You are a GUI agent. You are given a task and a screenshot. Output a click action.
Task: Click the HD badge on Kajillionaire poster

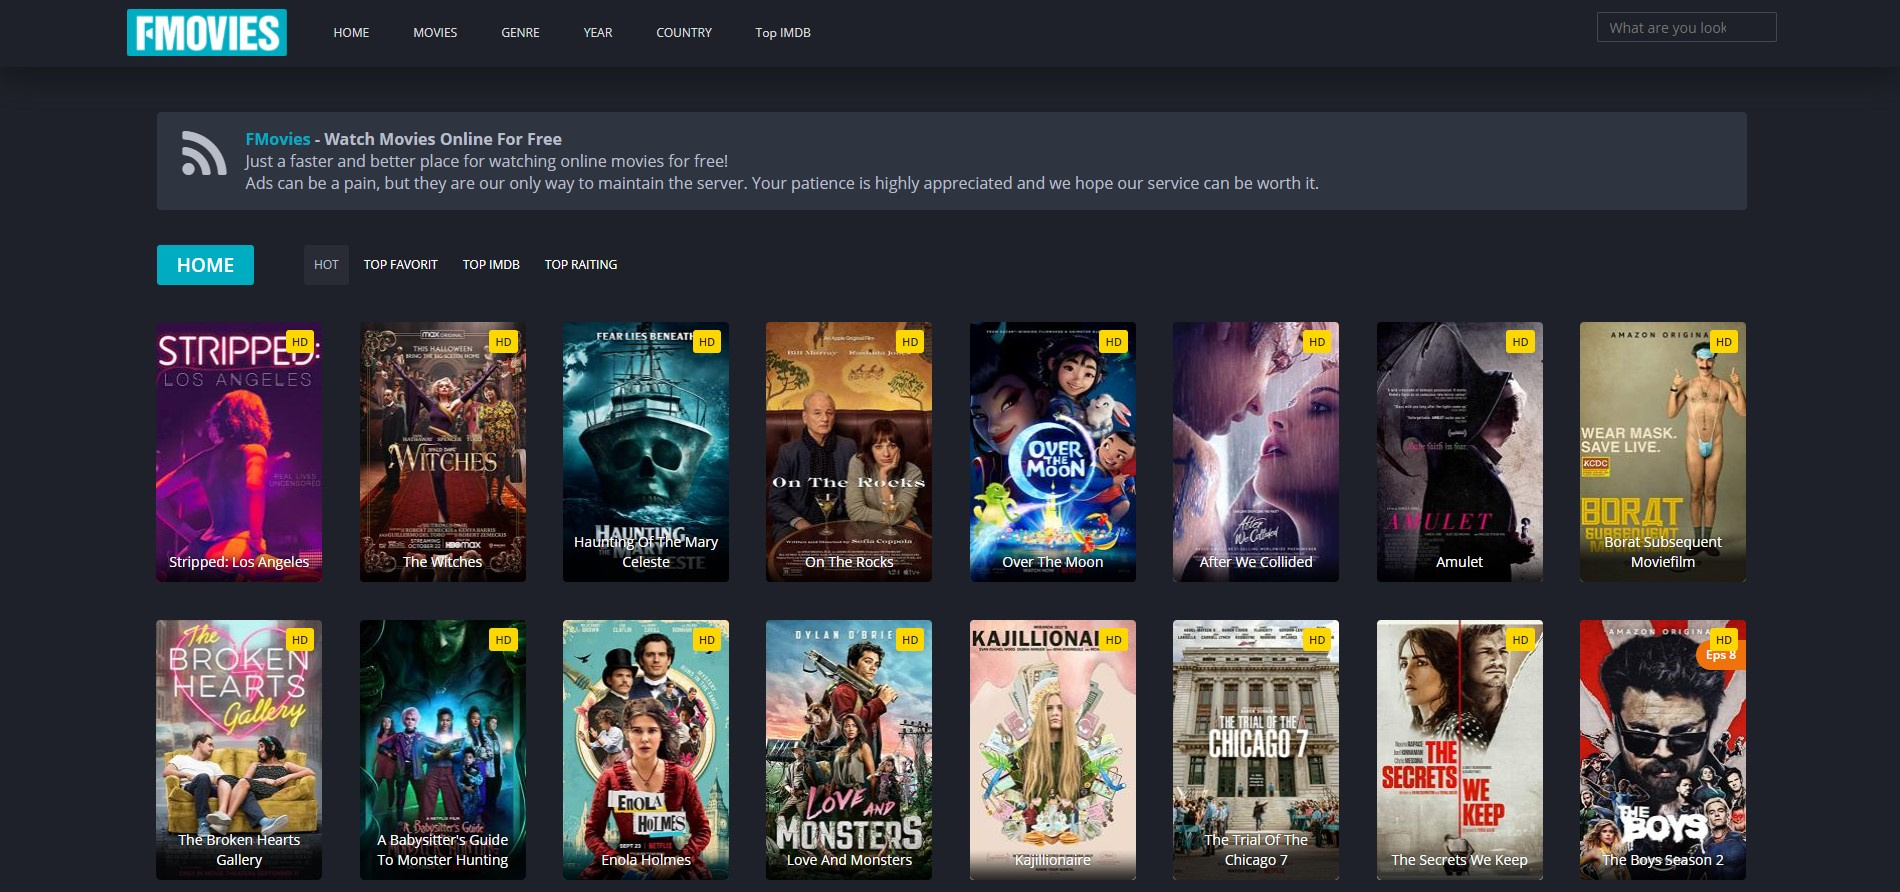pyautogui.click(x=1113, y=640)
